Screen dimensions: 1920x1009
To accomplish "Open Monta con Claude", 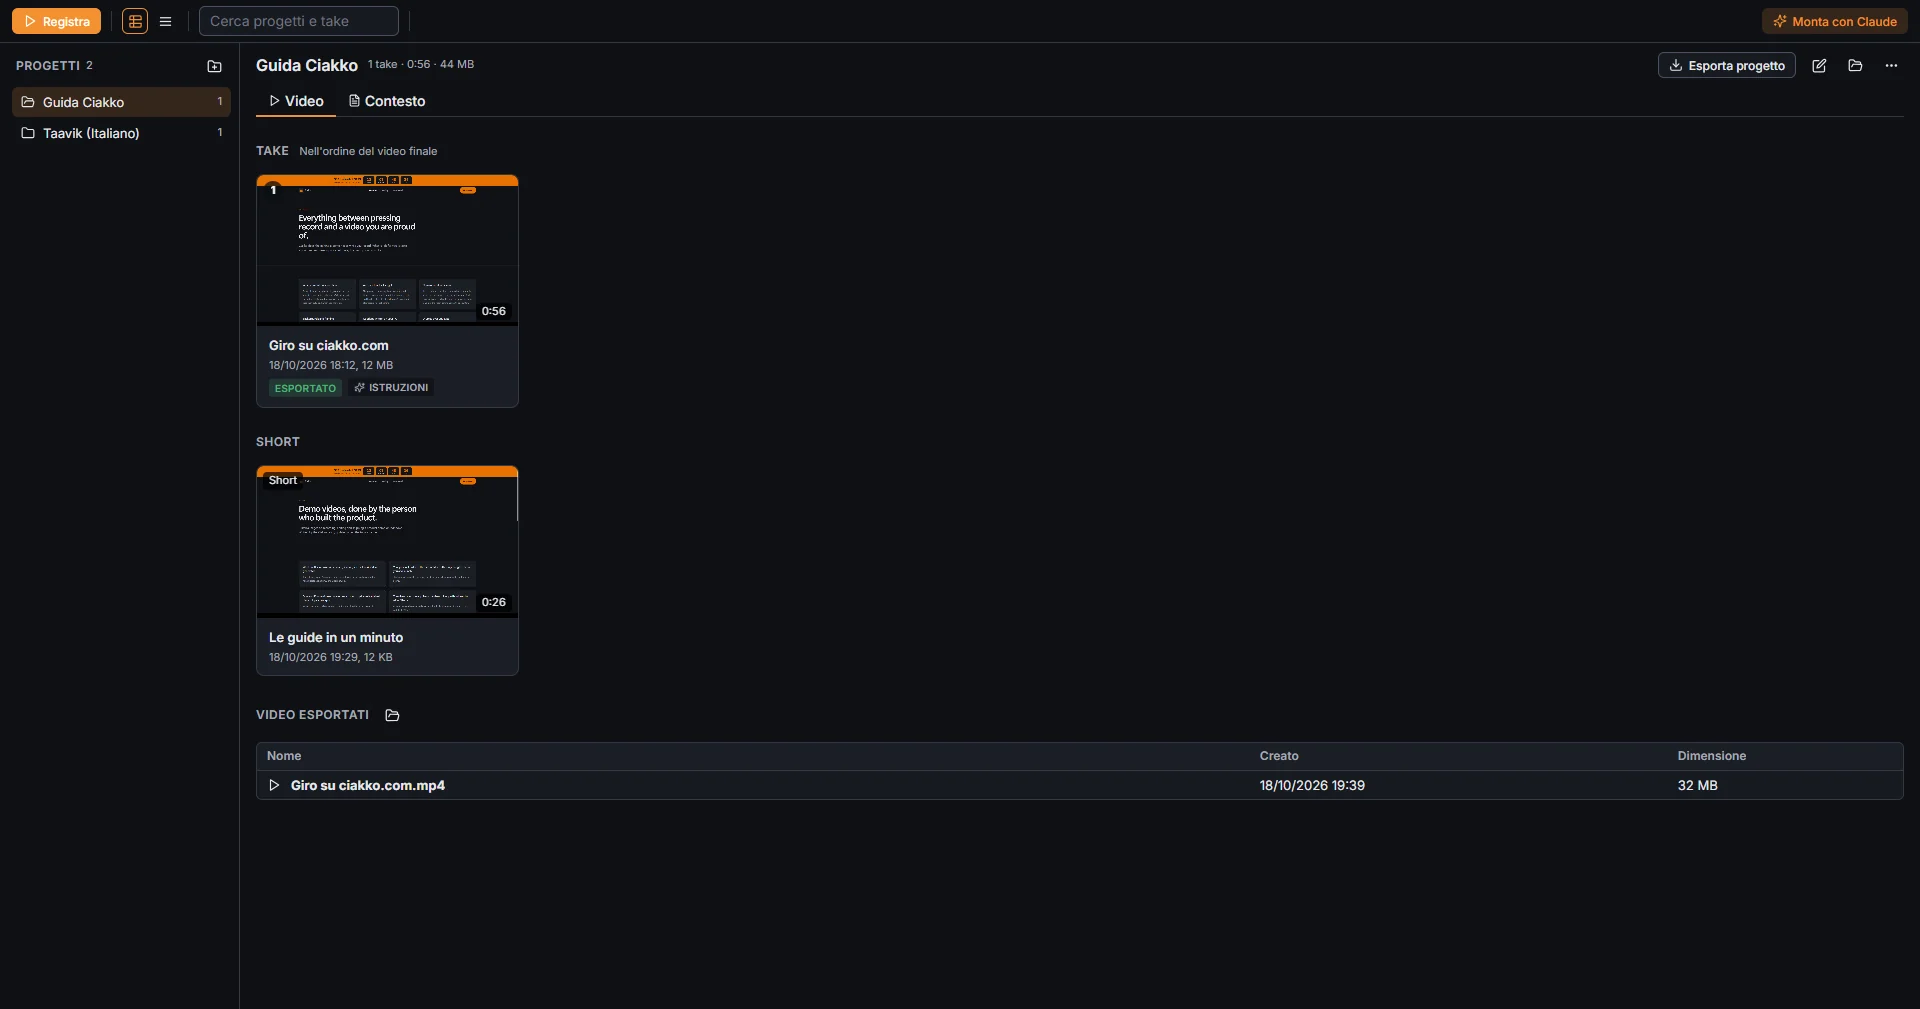I will pos(1835,21).
